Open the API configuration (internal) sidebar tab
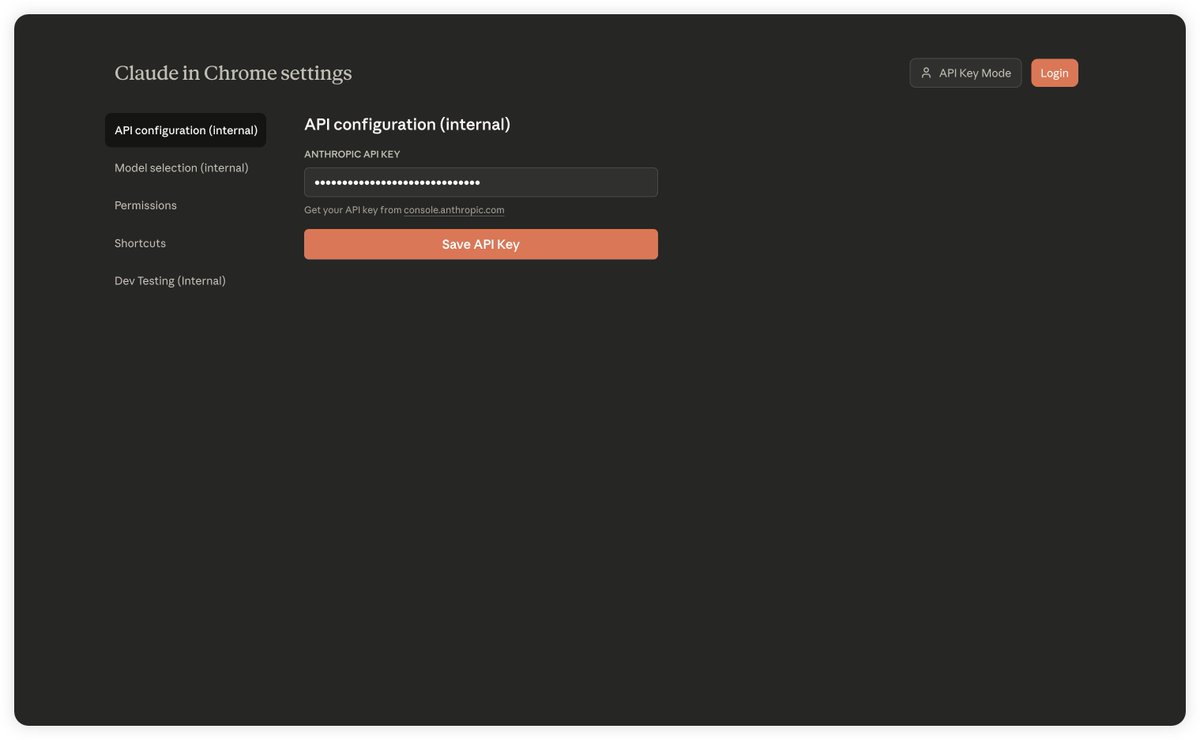Screen dimensions: 1200x740 [x=185, y=130]
